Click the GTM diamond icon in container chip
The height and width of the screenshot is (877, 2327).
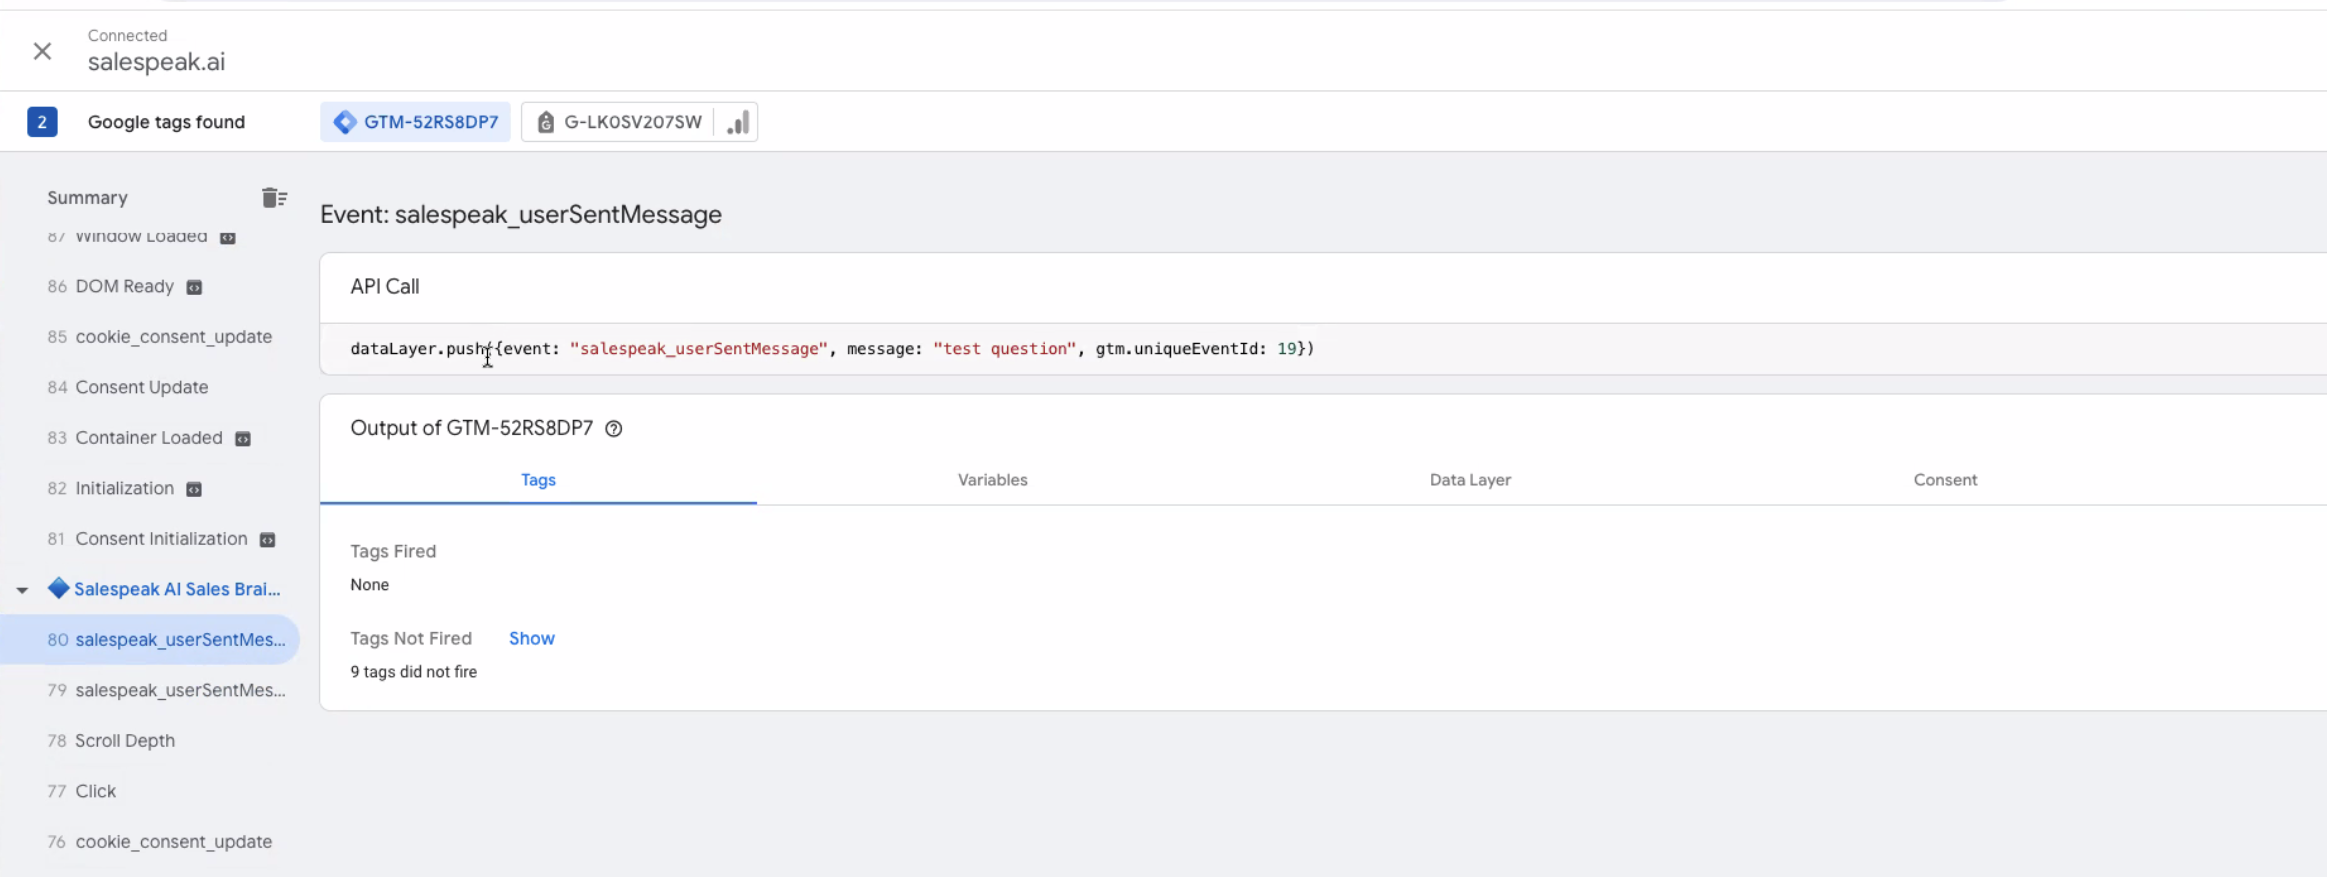coord(345,122)
